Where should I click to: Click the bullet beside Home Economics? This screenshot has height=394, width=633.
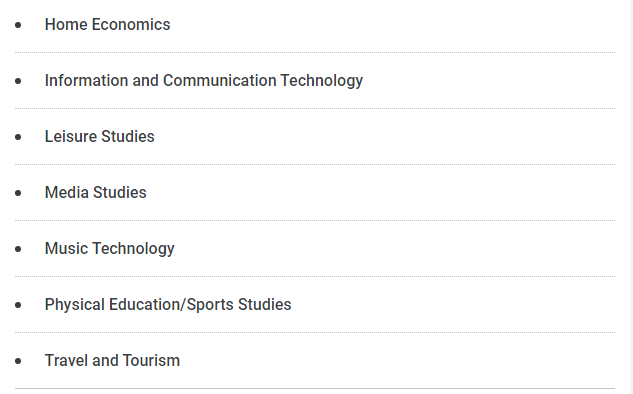(18, 25)
